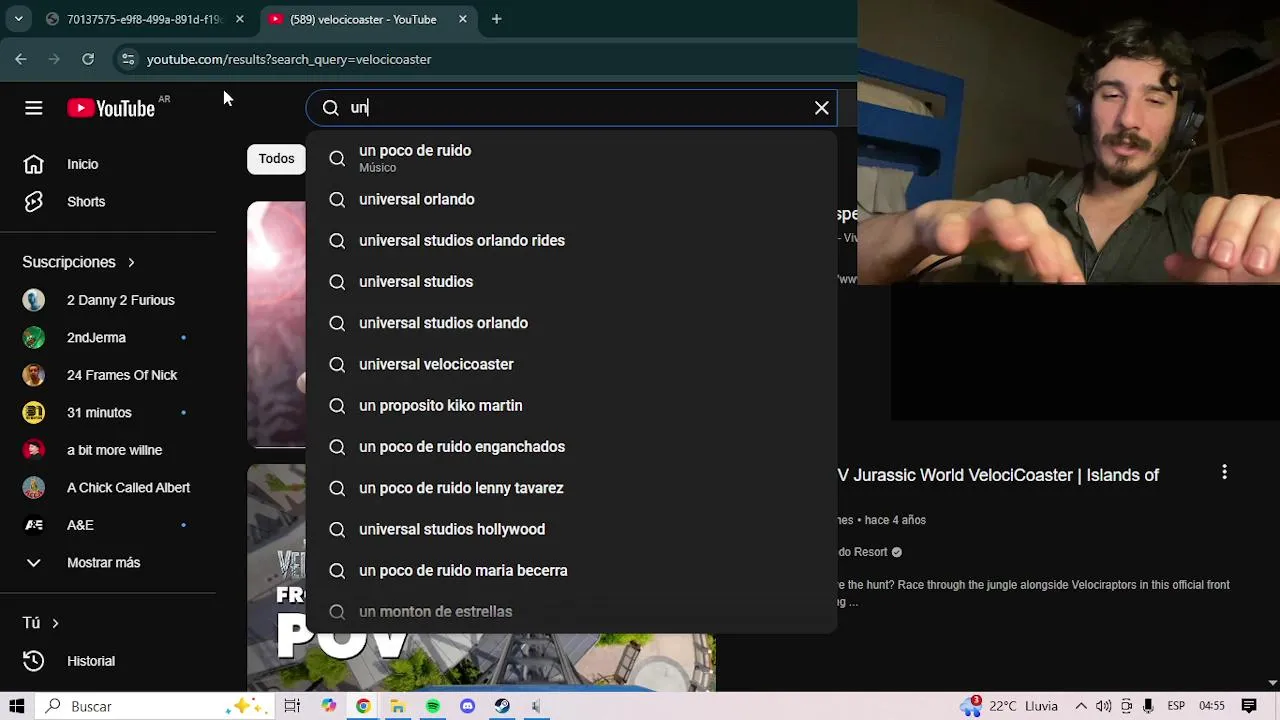Select suggestion 'un poco de ruido' Músico

[571, 158]
